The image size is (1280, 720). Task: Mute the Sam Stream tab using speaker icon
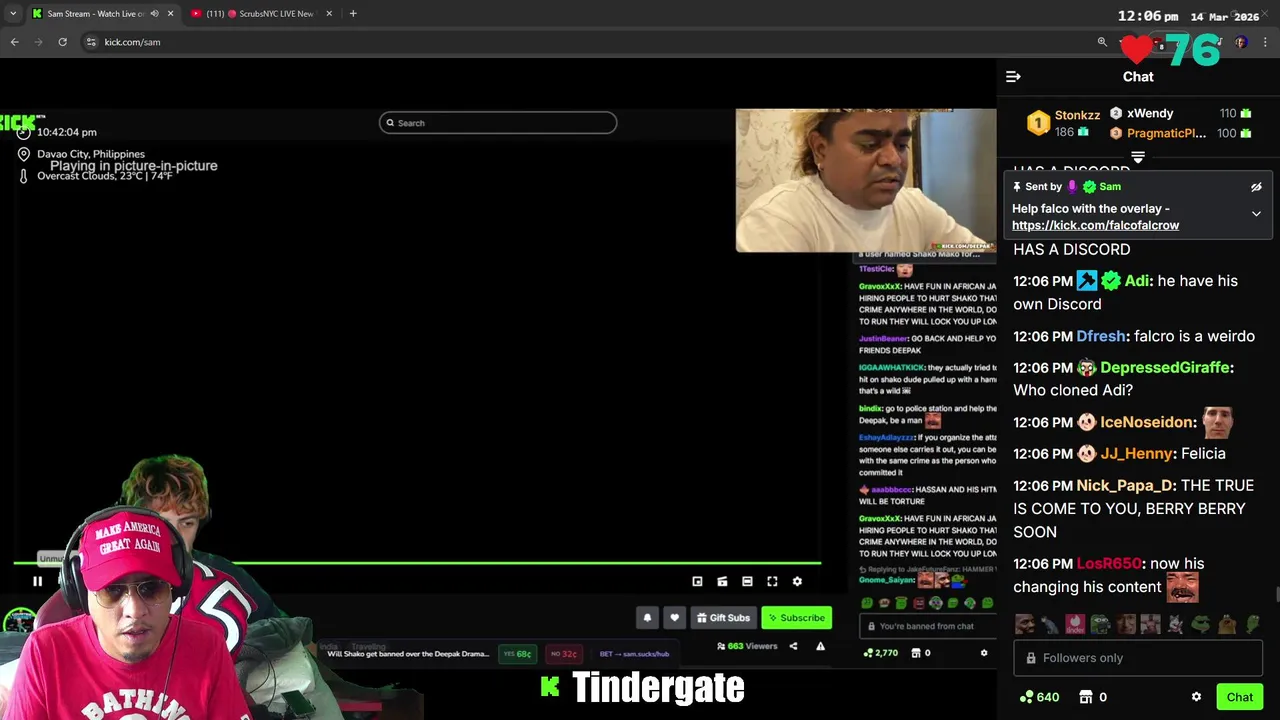pos(154,14)
